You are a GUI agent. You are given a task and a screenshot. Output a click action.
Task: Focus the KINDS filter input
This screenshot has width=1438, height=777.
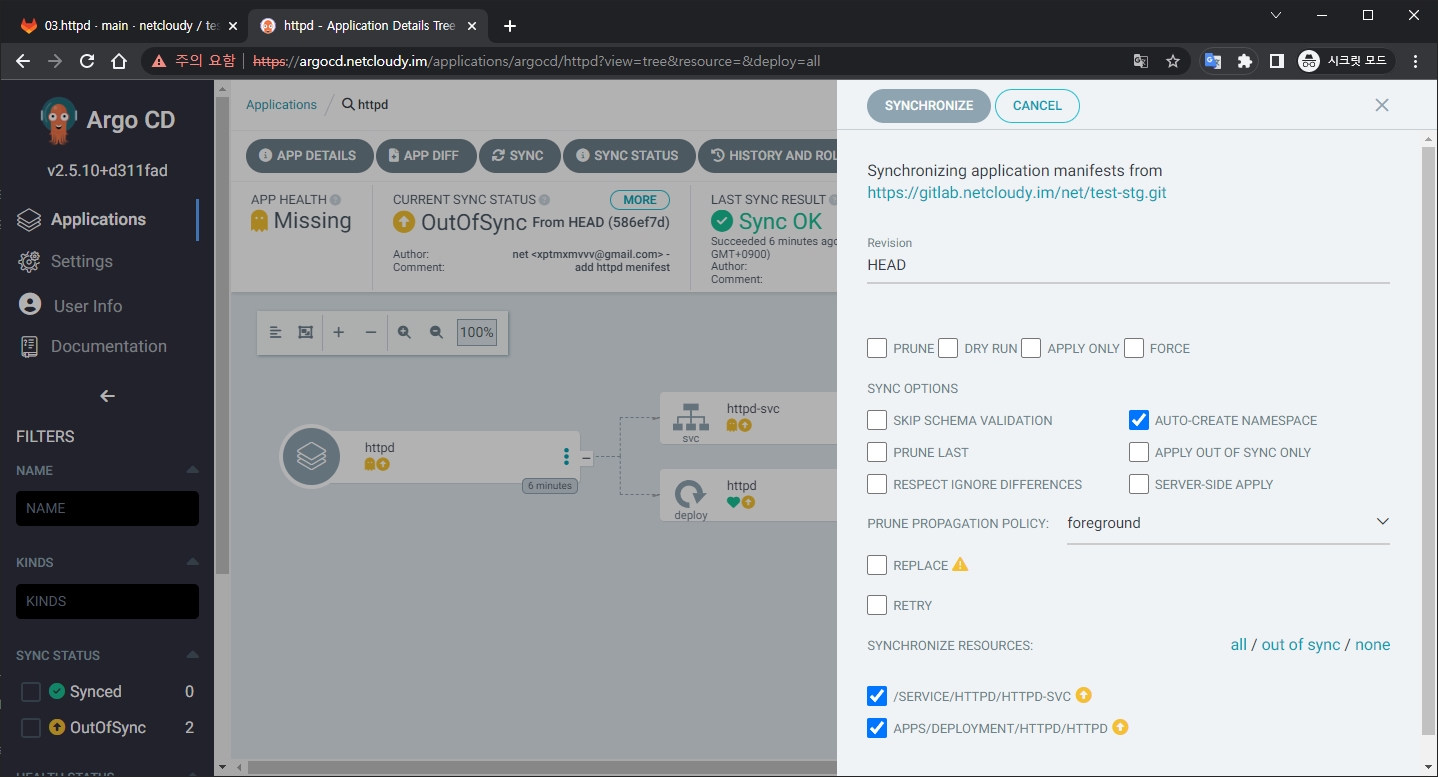(107, 601)
